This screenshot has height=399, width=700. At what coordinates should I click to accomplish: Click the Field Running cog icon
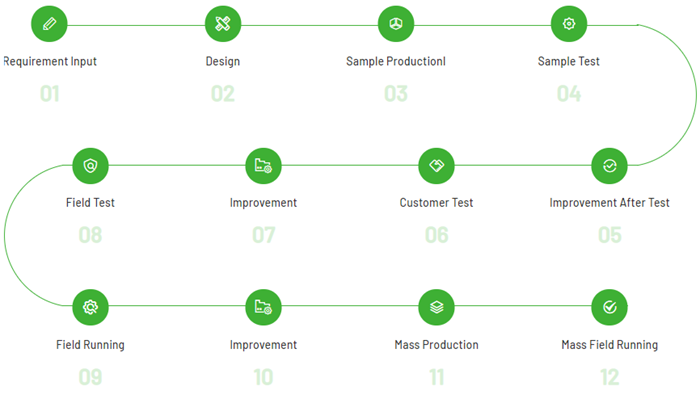point(90,307)
